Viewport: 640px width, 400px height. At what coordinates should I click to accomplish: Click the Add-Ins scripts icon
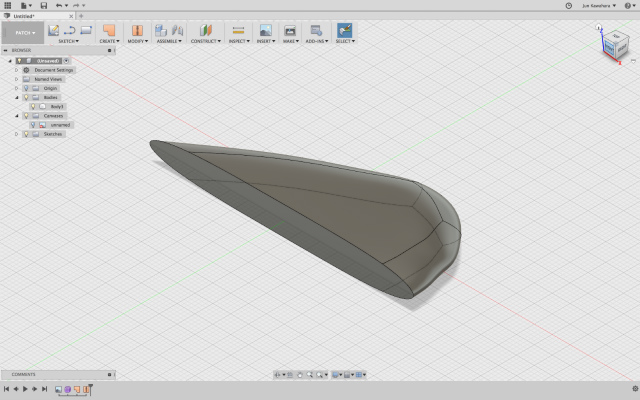pos(316,30)
